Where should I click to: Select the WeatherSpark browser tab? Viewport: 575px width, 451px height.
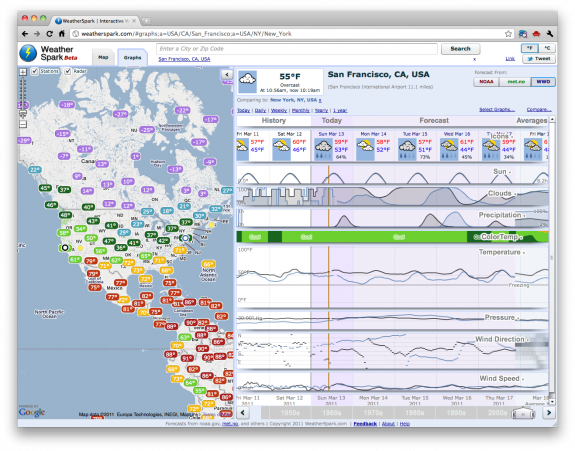(96, 21)
